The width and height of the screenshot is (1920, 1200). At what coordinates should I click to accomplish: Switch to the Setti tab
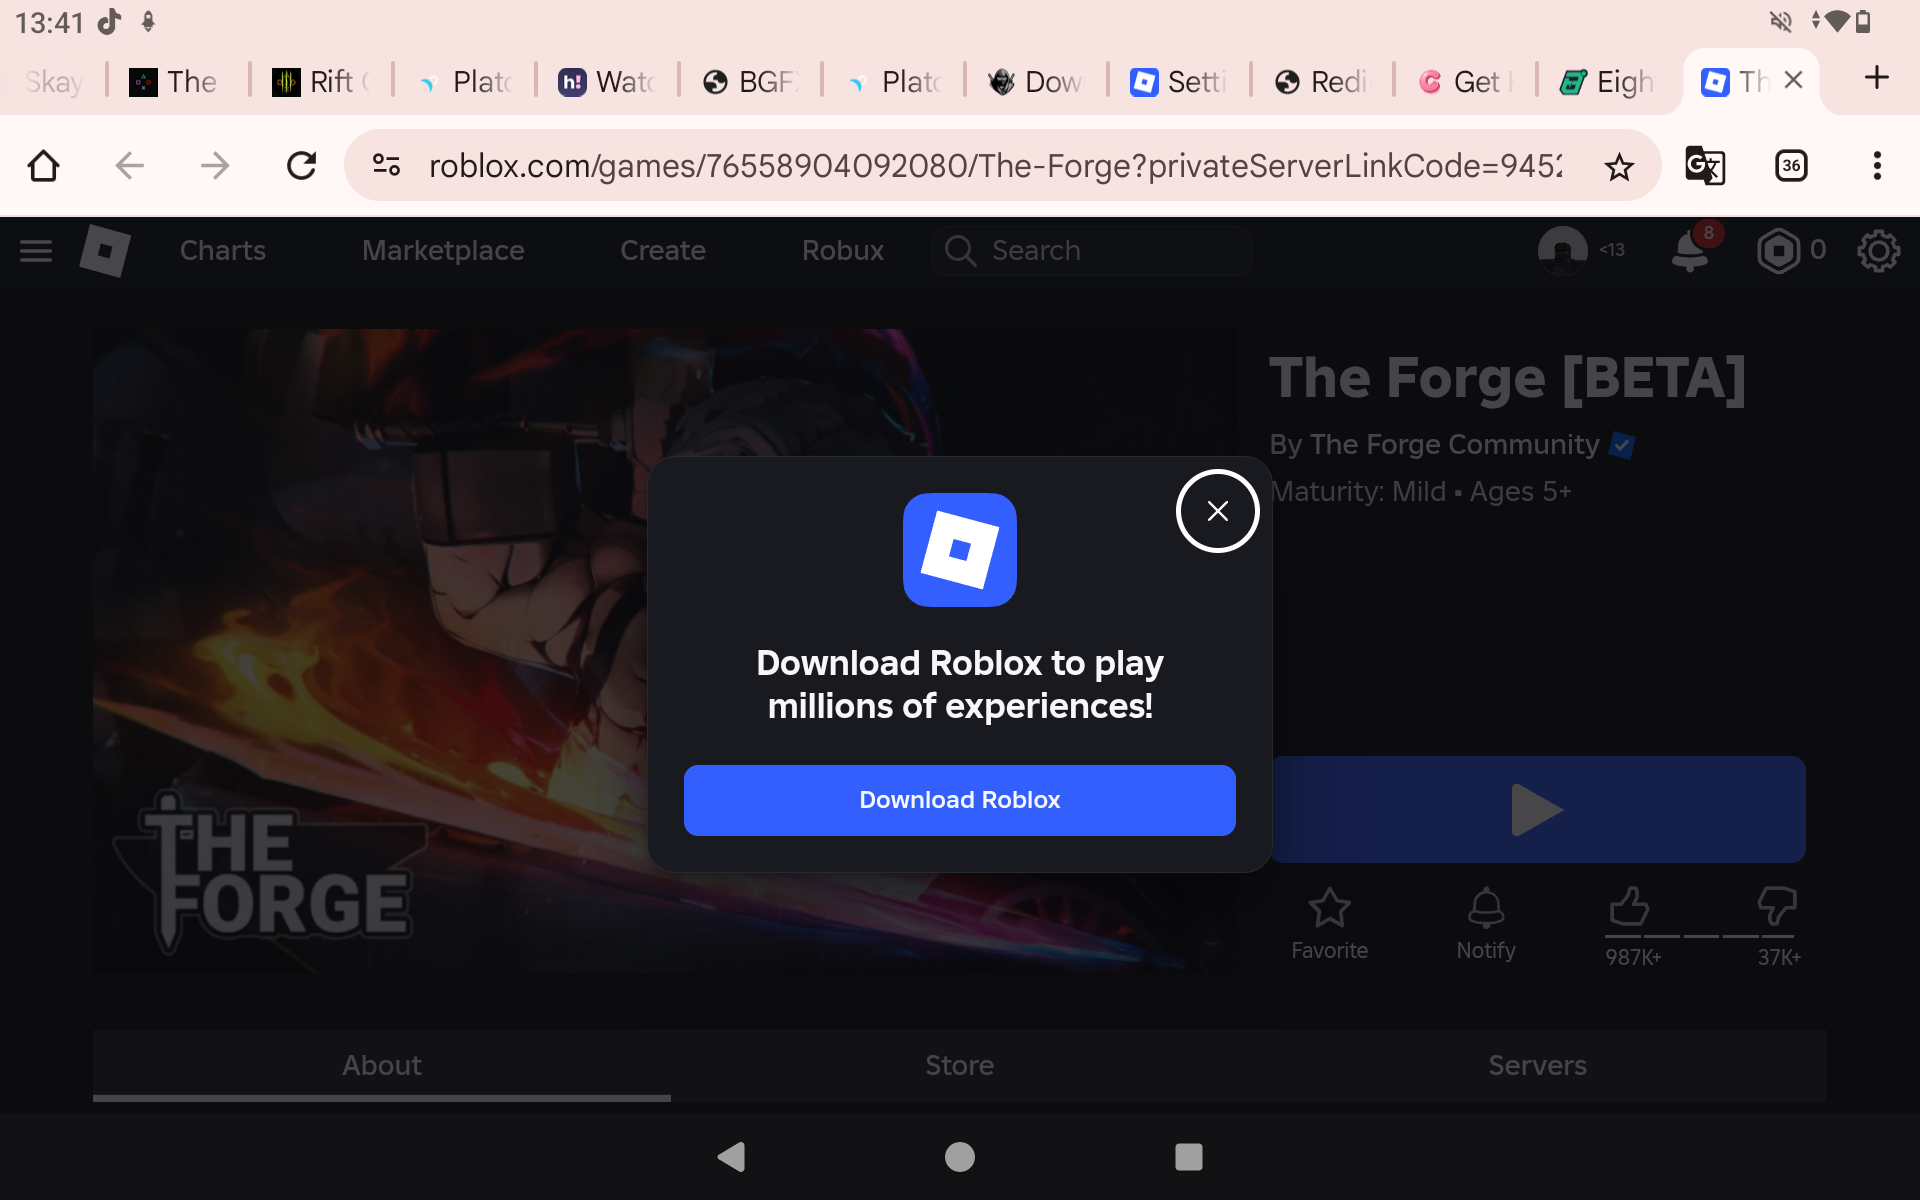1179,81
